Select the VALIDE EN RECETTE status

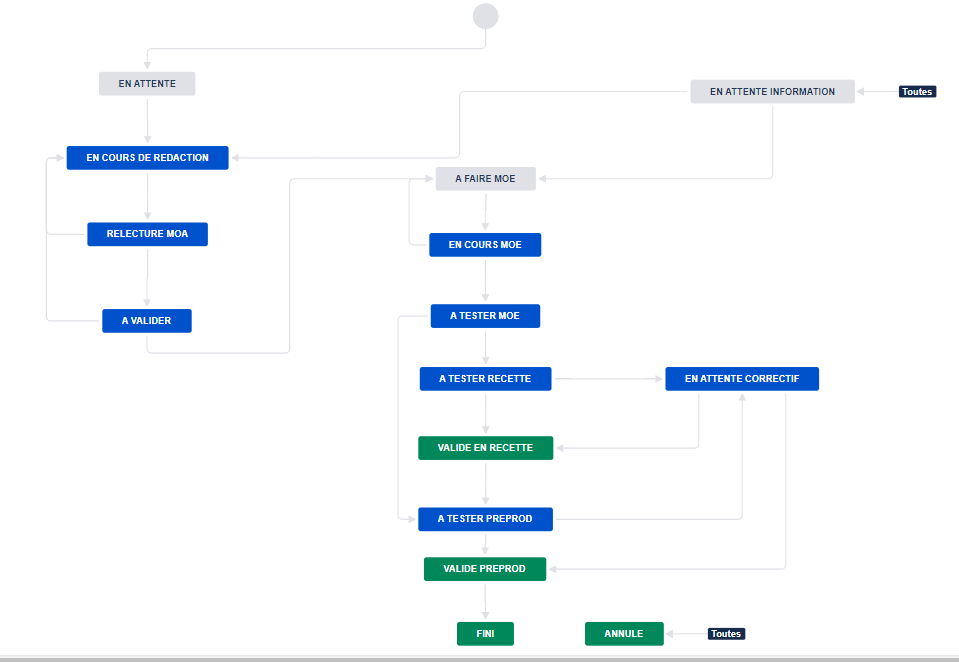(x=486, y=448)
